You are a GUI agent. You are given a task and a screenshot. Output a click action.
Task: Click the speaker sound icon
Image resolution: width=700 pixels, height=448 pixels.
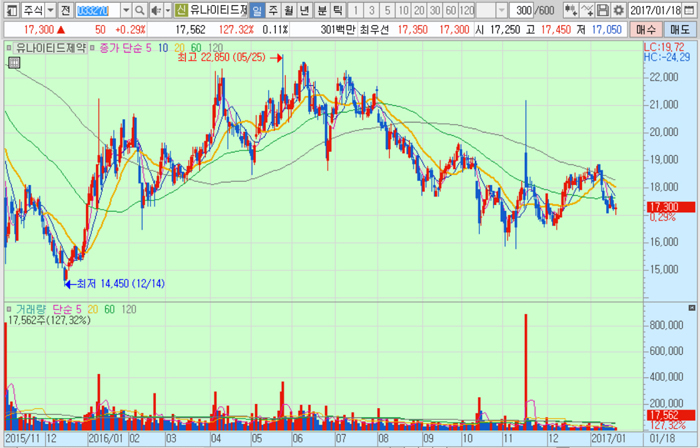pyautogui.click(x=158, y=10)
